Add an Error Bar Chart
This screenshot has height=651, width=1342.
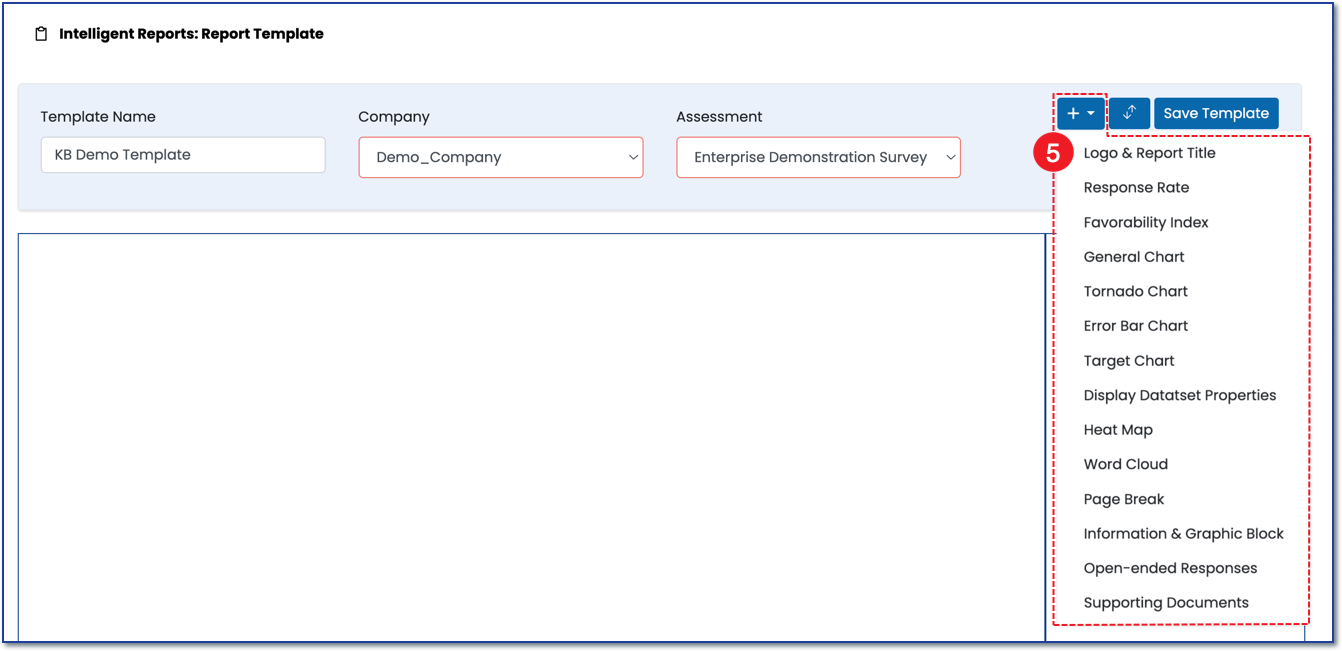pyautogui.click(x=1136, y=326)
